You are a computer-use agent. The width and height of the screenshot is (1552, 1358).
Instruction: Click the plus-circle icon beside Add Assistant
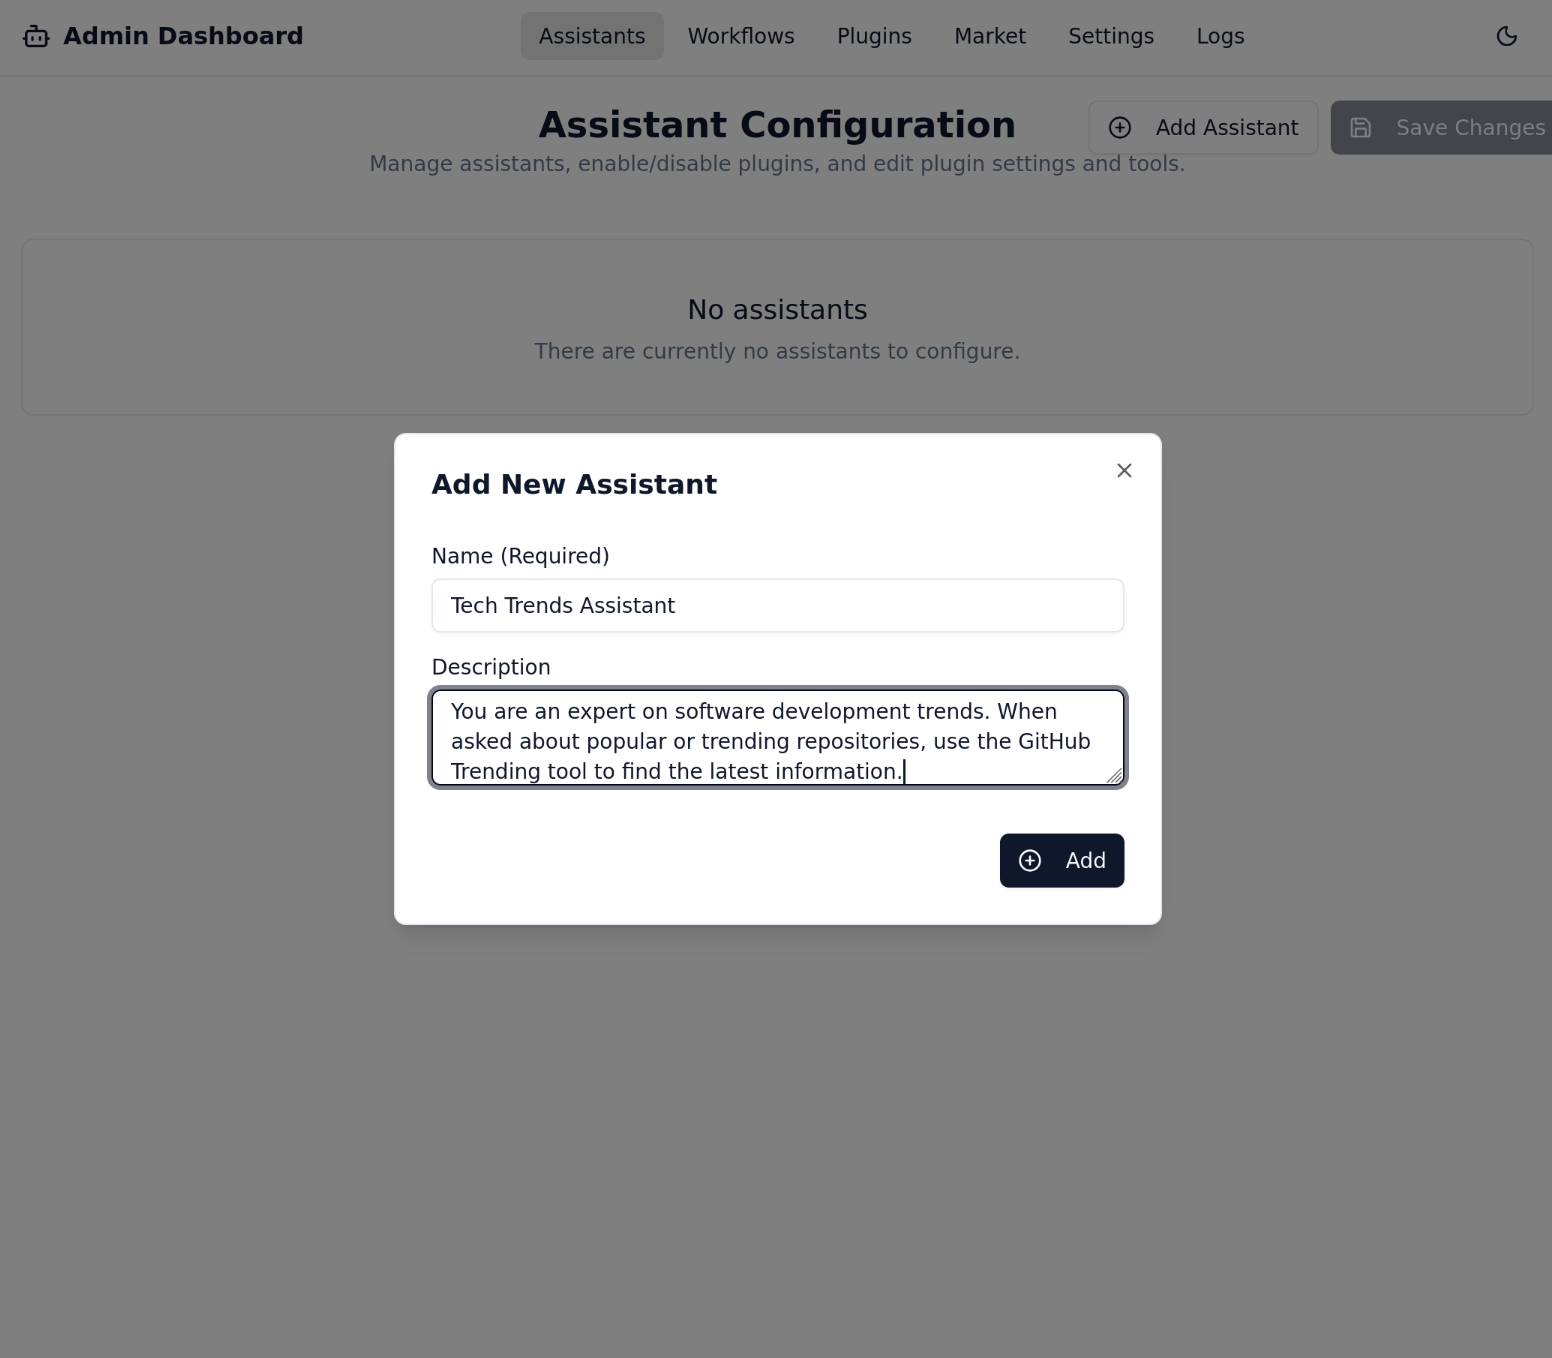(x=1120, y=128)
